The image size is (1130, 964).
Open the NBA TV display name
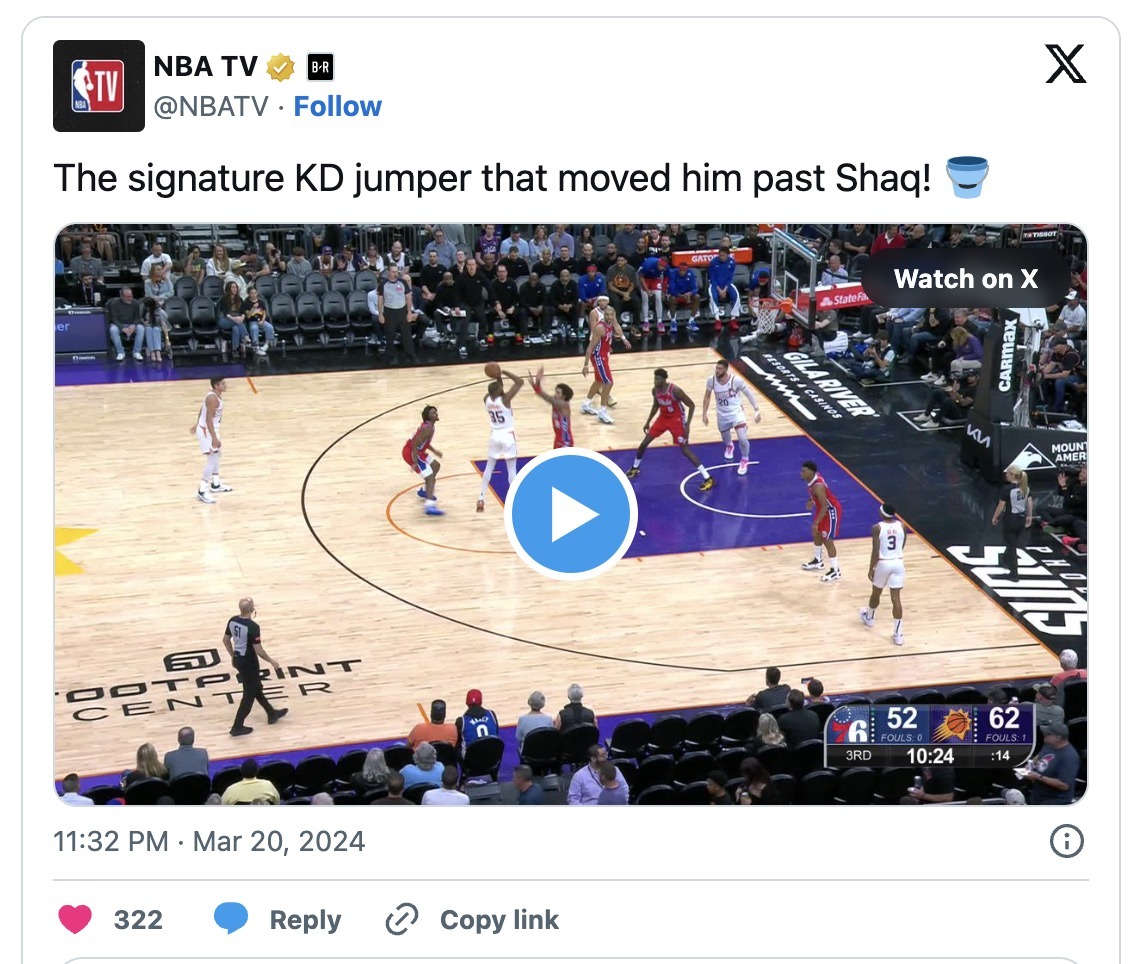[x=205, y=67]
